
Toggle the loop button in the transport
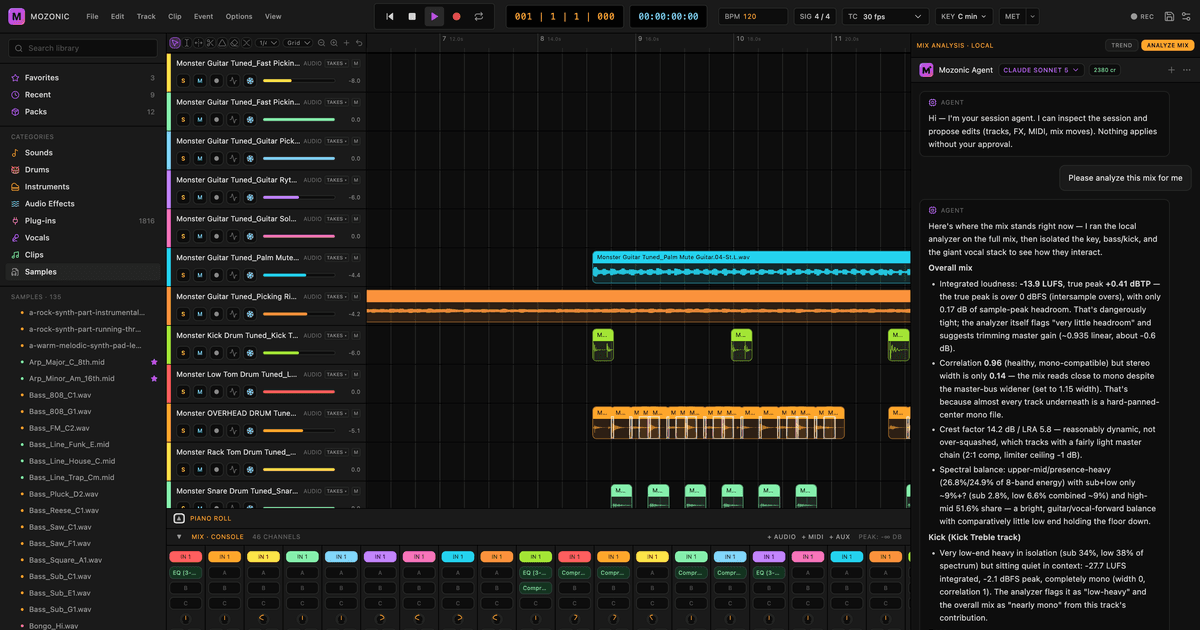click(x=479, y=16)
